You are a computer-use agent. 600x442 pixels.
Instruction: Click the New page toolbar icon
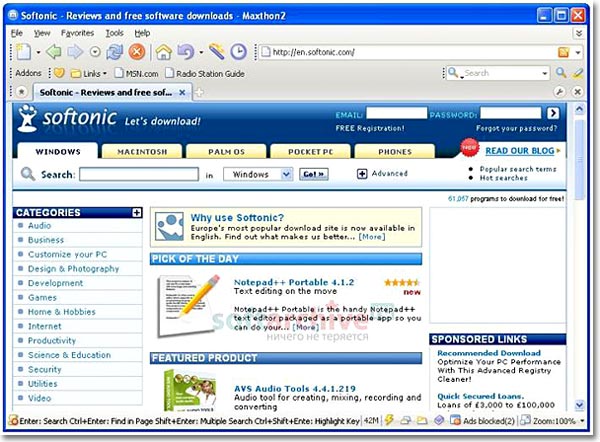[24, 52]
